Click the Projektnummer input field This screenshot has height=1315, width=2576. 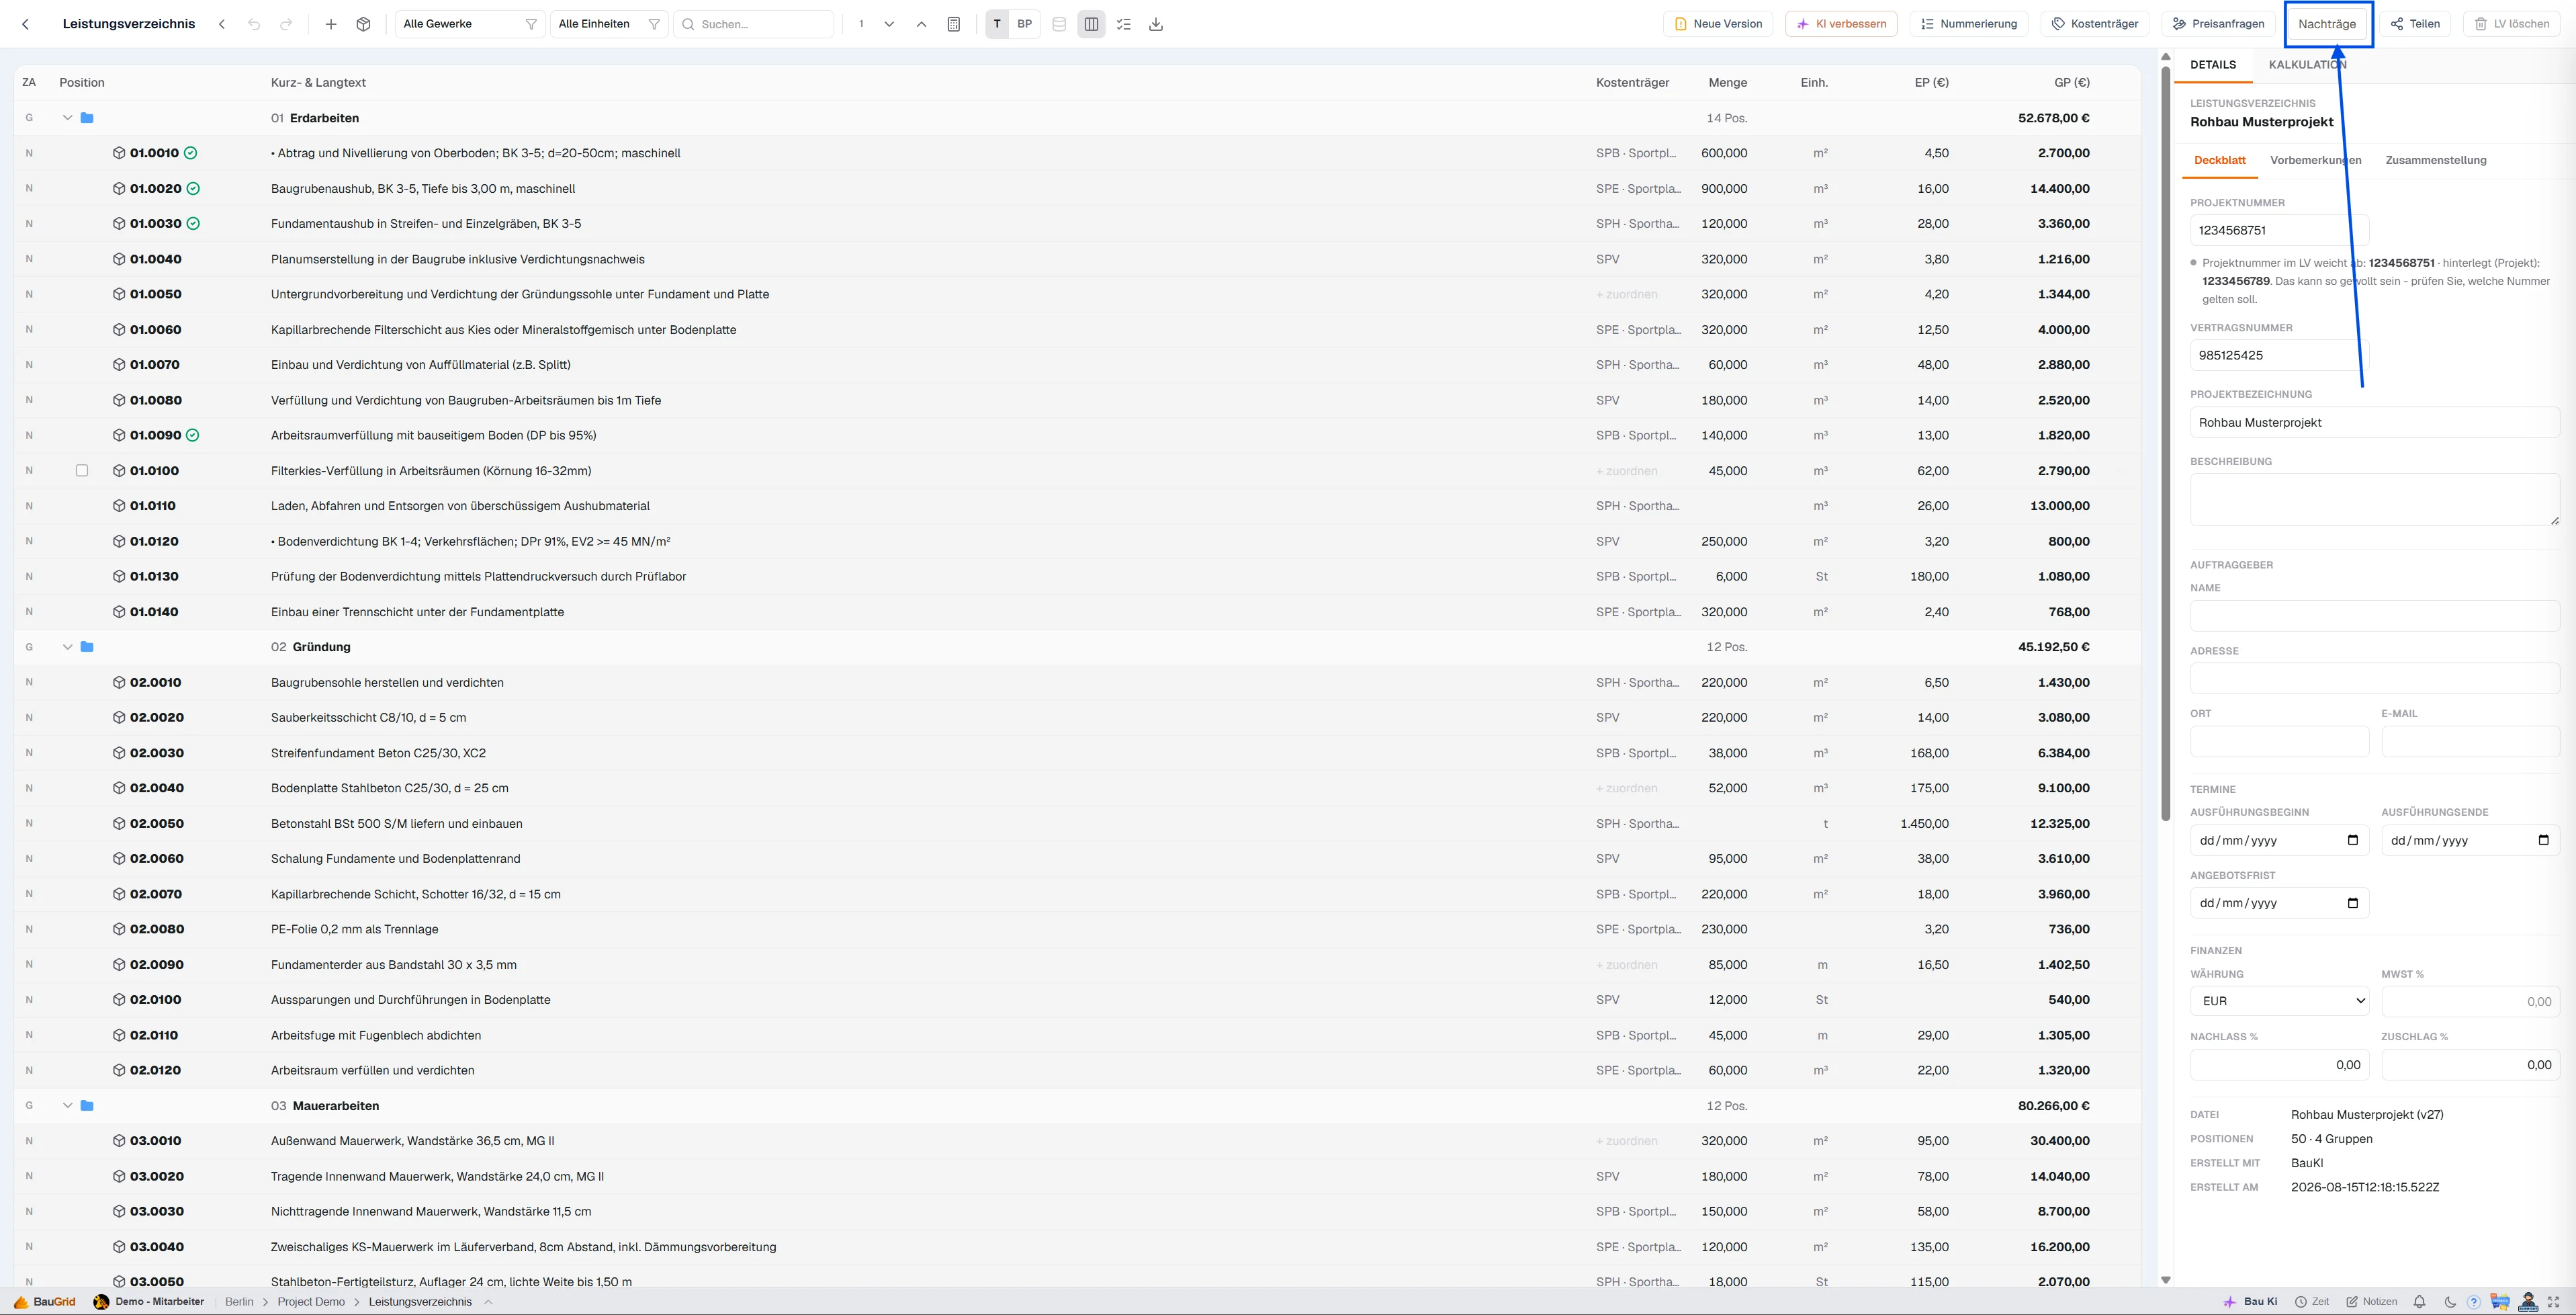click(x=2279, y=230)
